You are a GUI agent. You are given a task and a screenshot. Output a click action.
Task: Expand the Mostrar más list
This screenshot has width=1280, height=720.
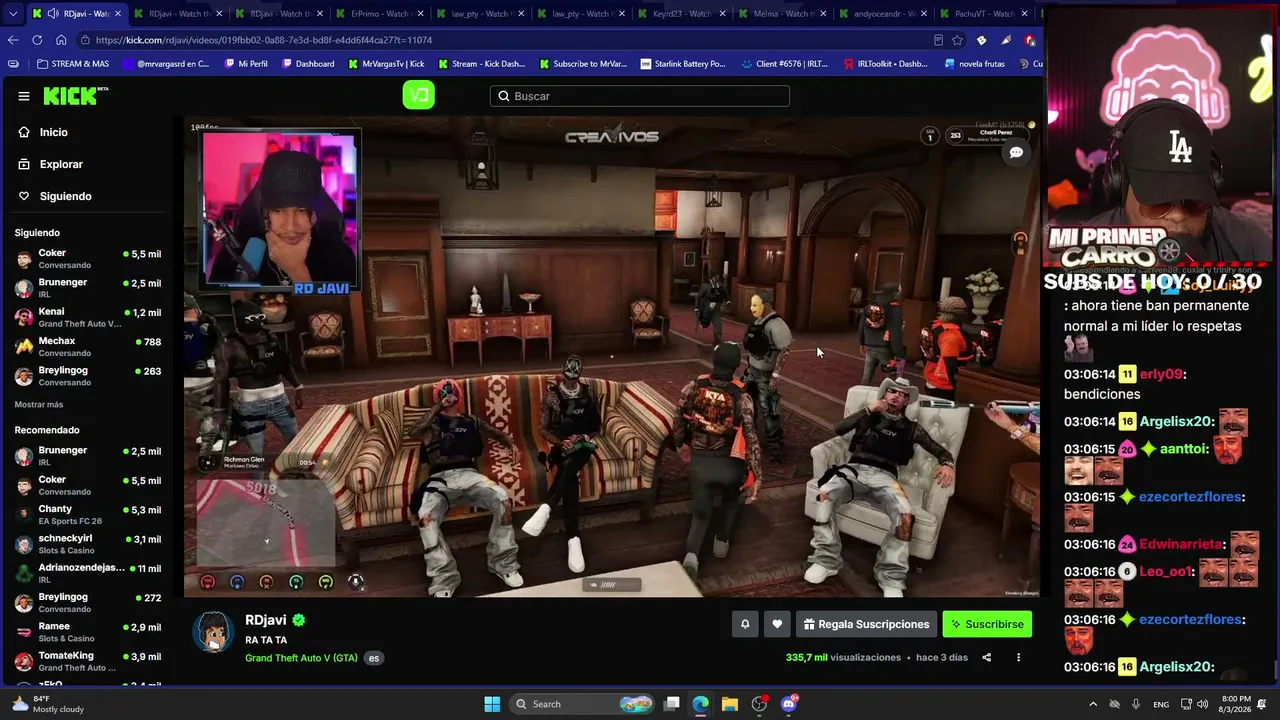point(39,404)
